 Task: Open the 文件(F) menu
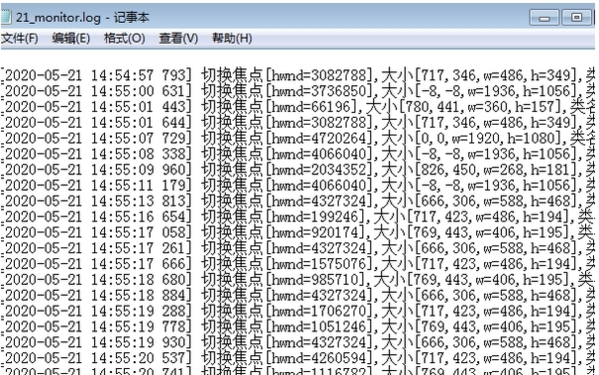pyautogui.click(x=19, y=39)
